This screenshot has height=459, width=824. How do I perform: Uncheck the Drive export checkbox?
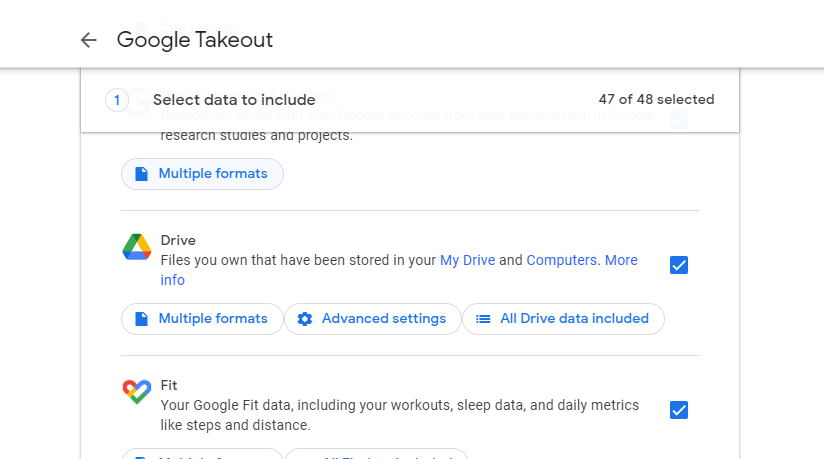678,265
